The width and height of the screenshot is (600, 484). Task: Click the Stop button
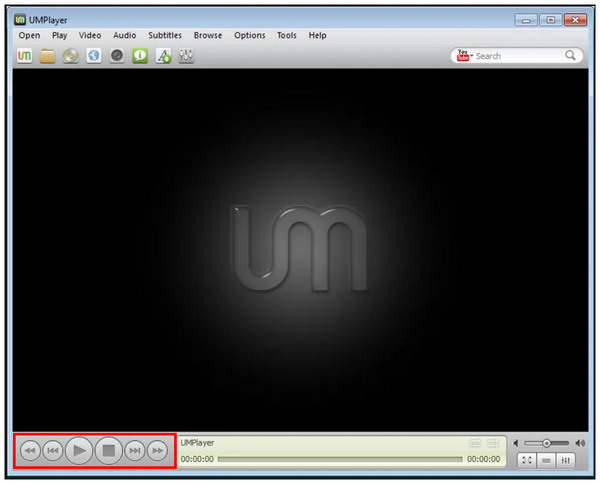point(109,451)
